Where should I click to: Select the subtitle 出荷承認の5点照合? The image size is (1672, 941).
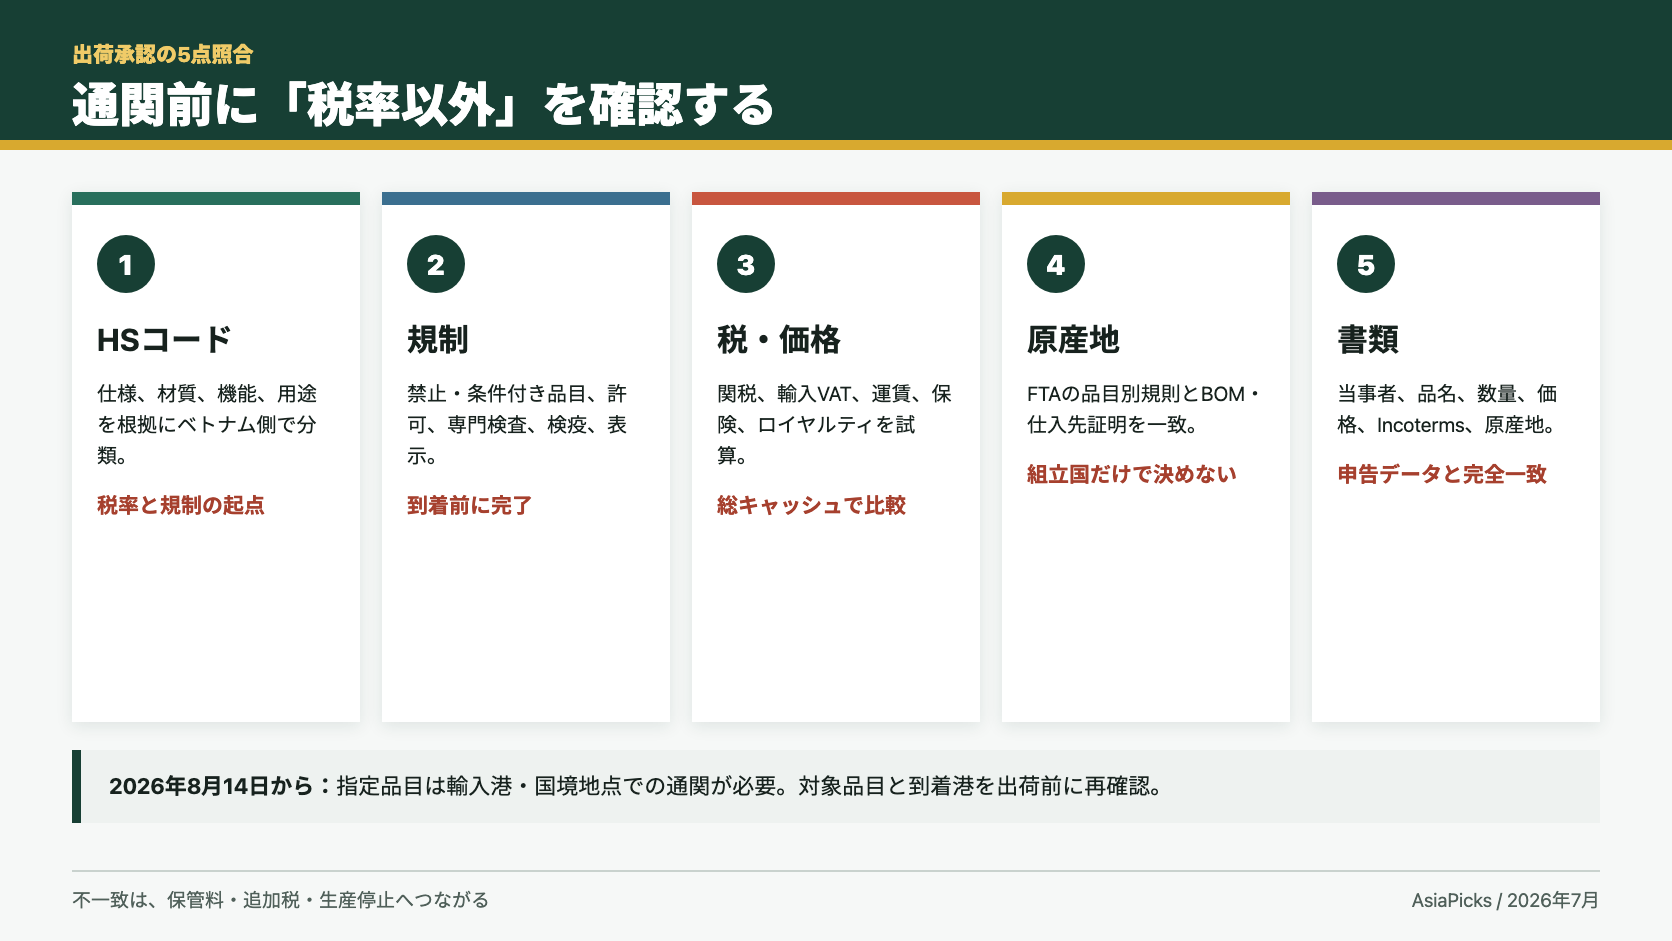[x=163, y=54]
